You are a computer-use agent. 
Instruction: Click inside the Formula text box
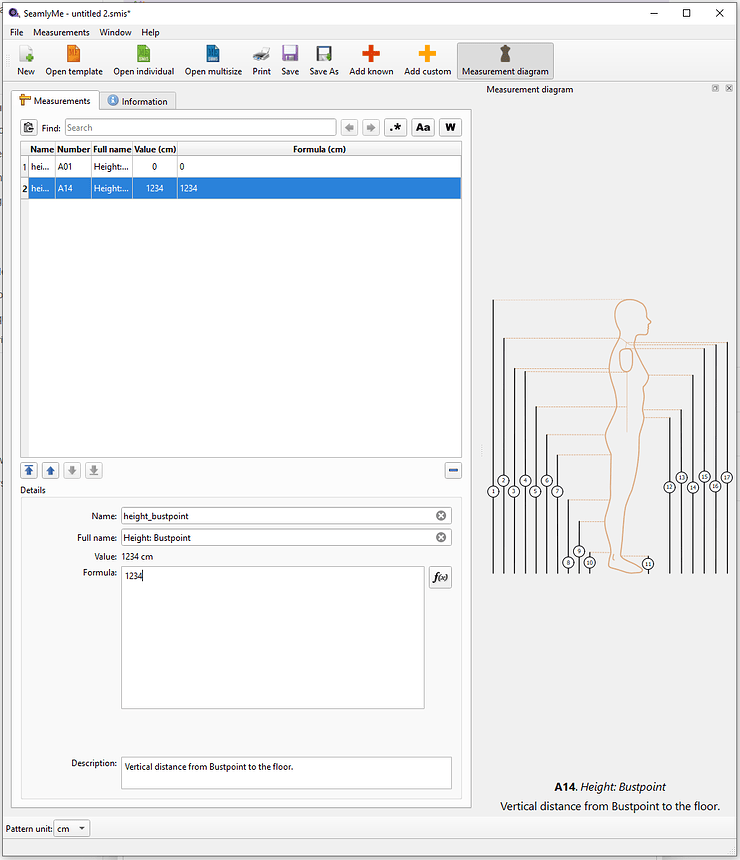[x=273, y=637]
